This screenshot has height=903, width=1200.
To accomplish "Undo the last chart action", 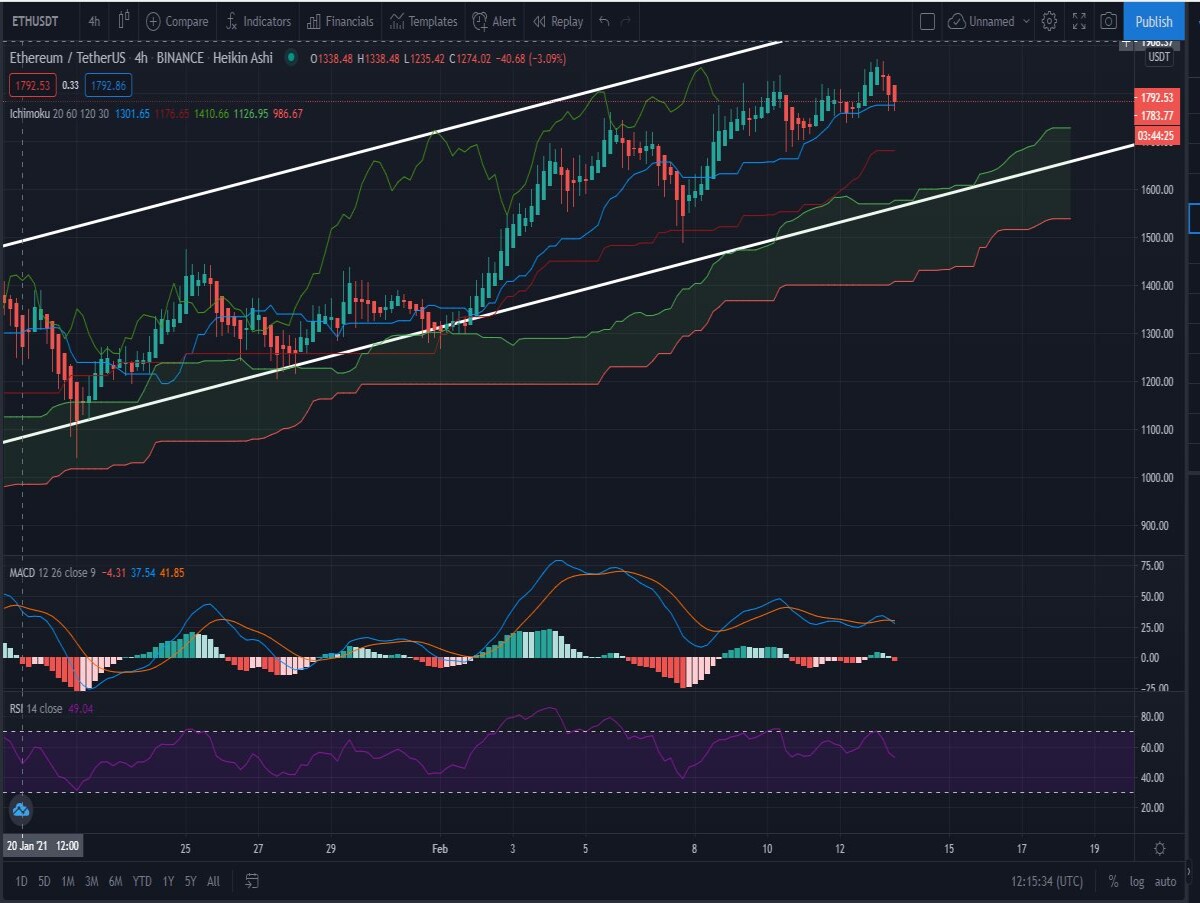I will pos(603,21).
